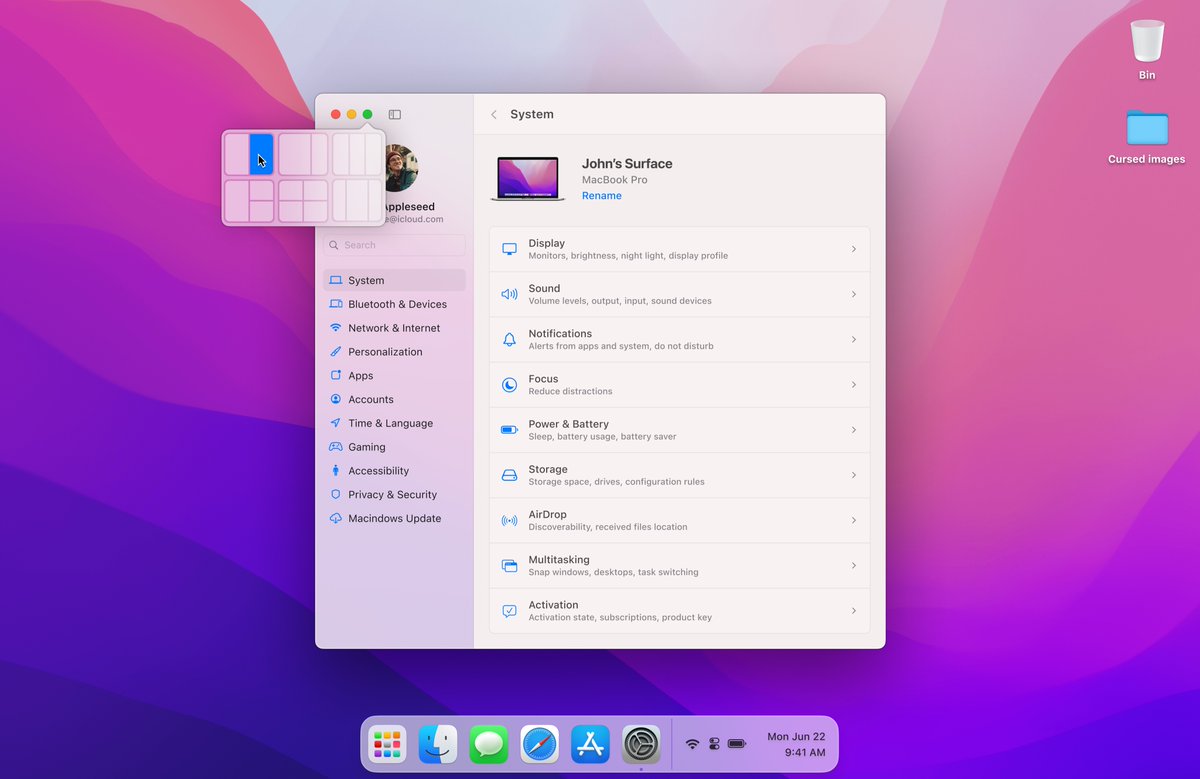Click the Rename link under MacBook Pro

click(602, 196)
